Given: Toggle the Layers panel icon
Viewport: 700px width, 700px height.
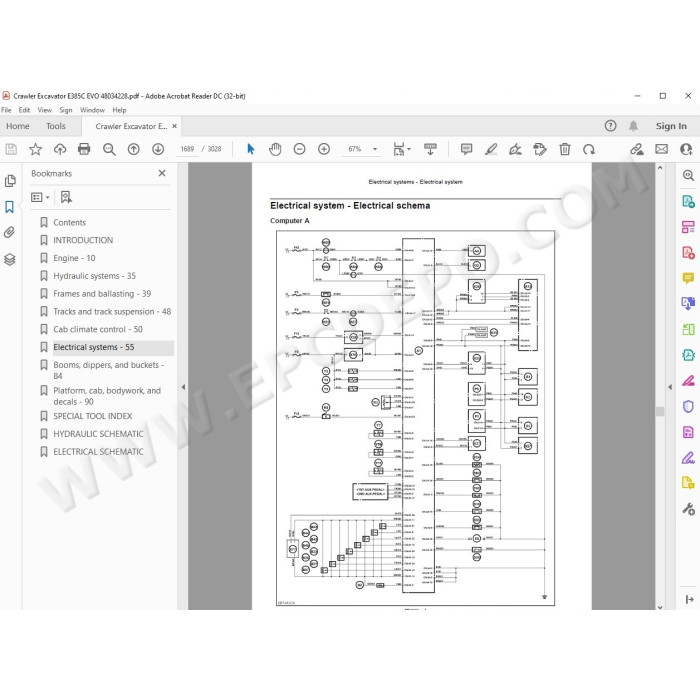Looking at the screenshot, I should click(x=10, y=259).
